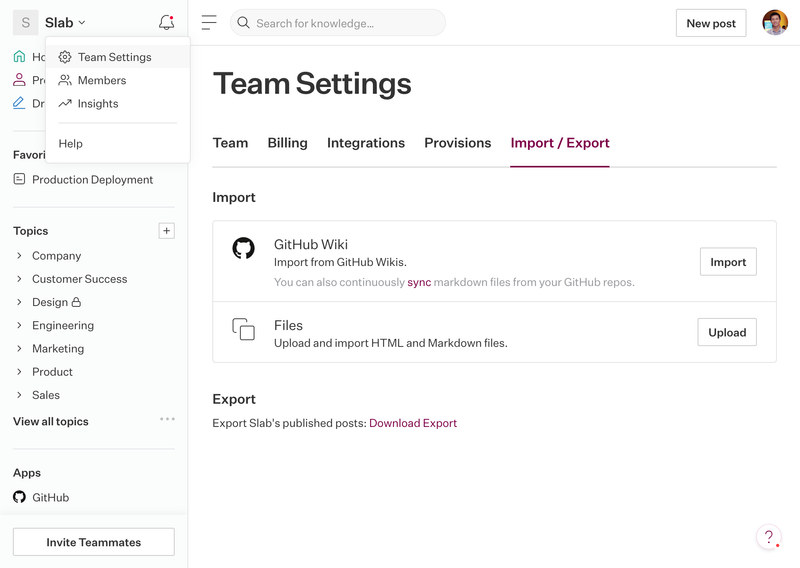Click the notifications bell icon
This screenshot has width=800, height=568.
tap(166, 22)
